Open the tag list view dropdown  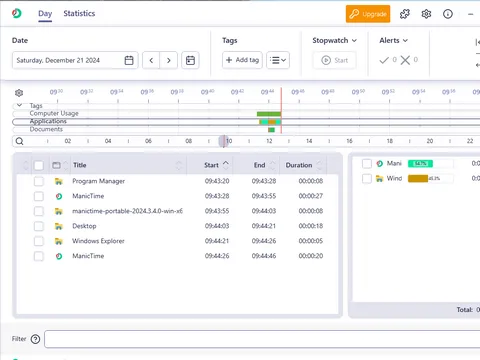point(278,60)
